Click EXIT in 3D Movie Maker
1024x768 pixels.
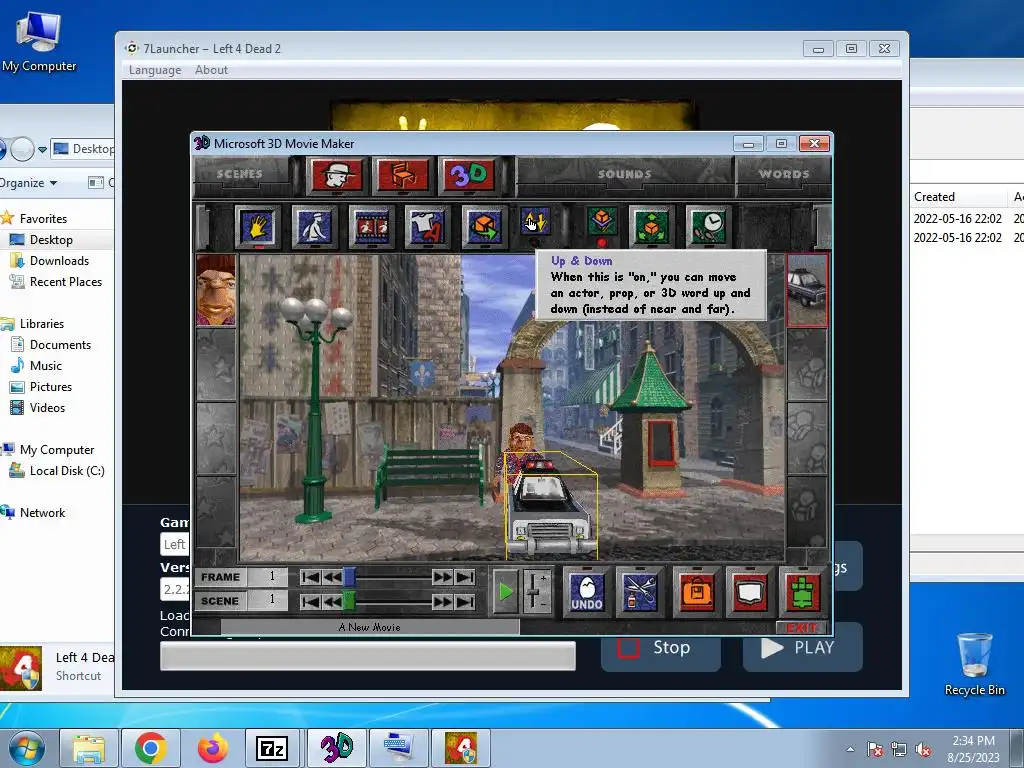click(x=802, y=628)
